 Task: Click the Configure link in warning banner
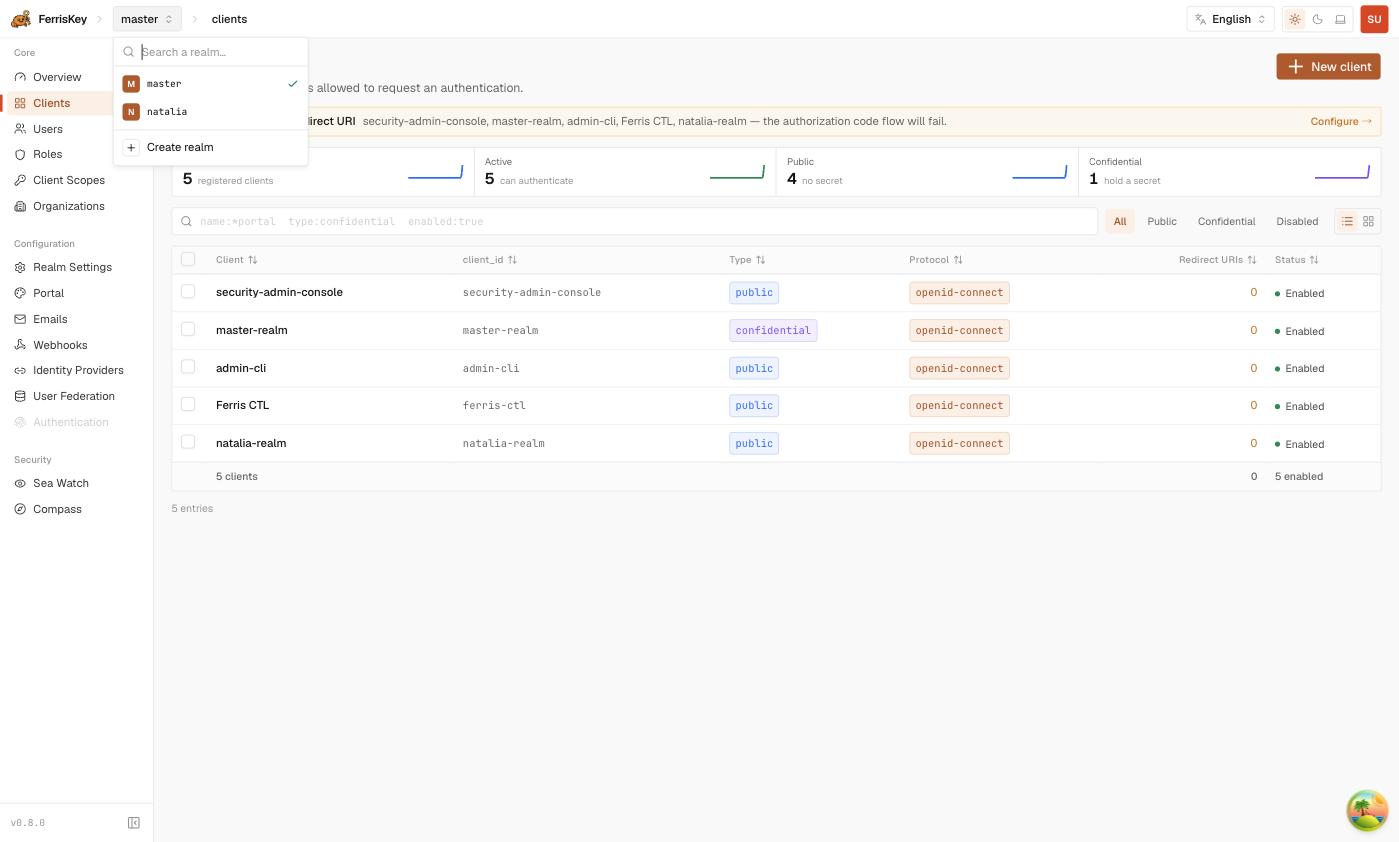point(1341,121)
